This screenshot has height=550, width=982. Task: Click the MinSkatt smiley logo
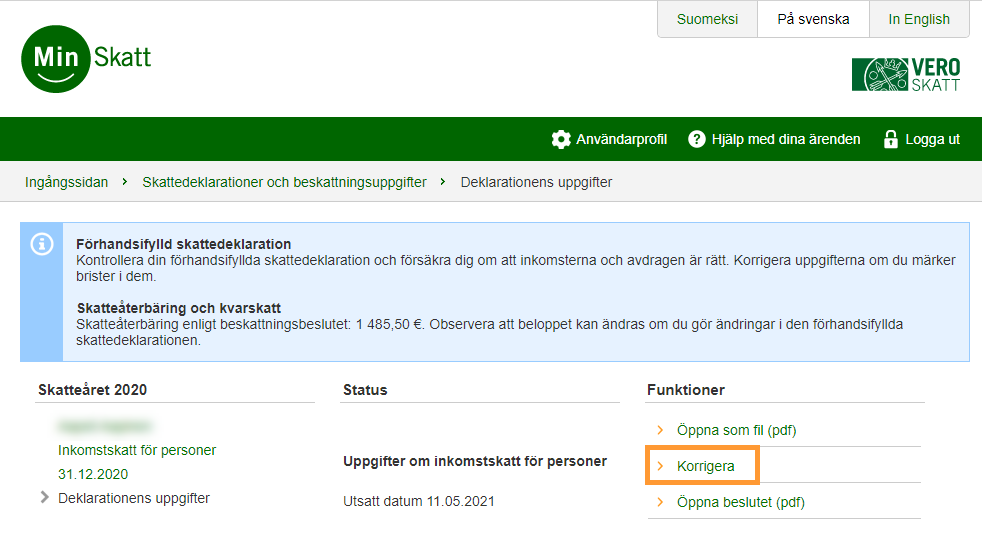(56, 58)
